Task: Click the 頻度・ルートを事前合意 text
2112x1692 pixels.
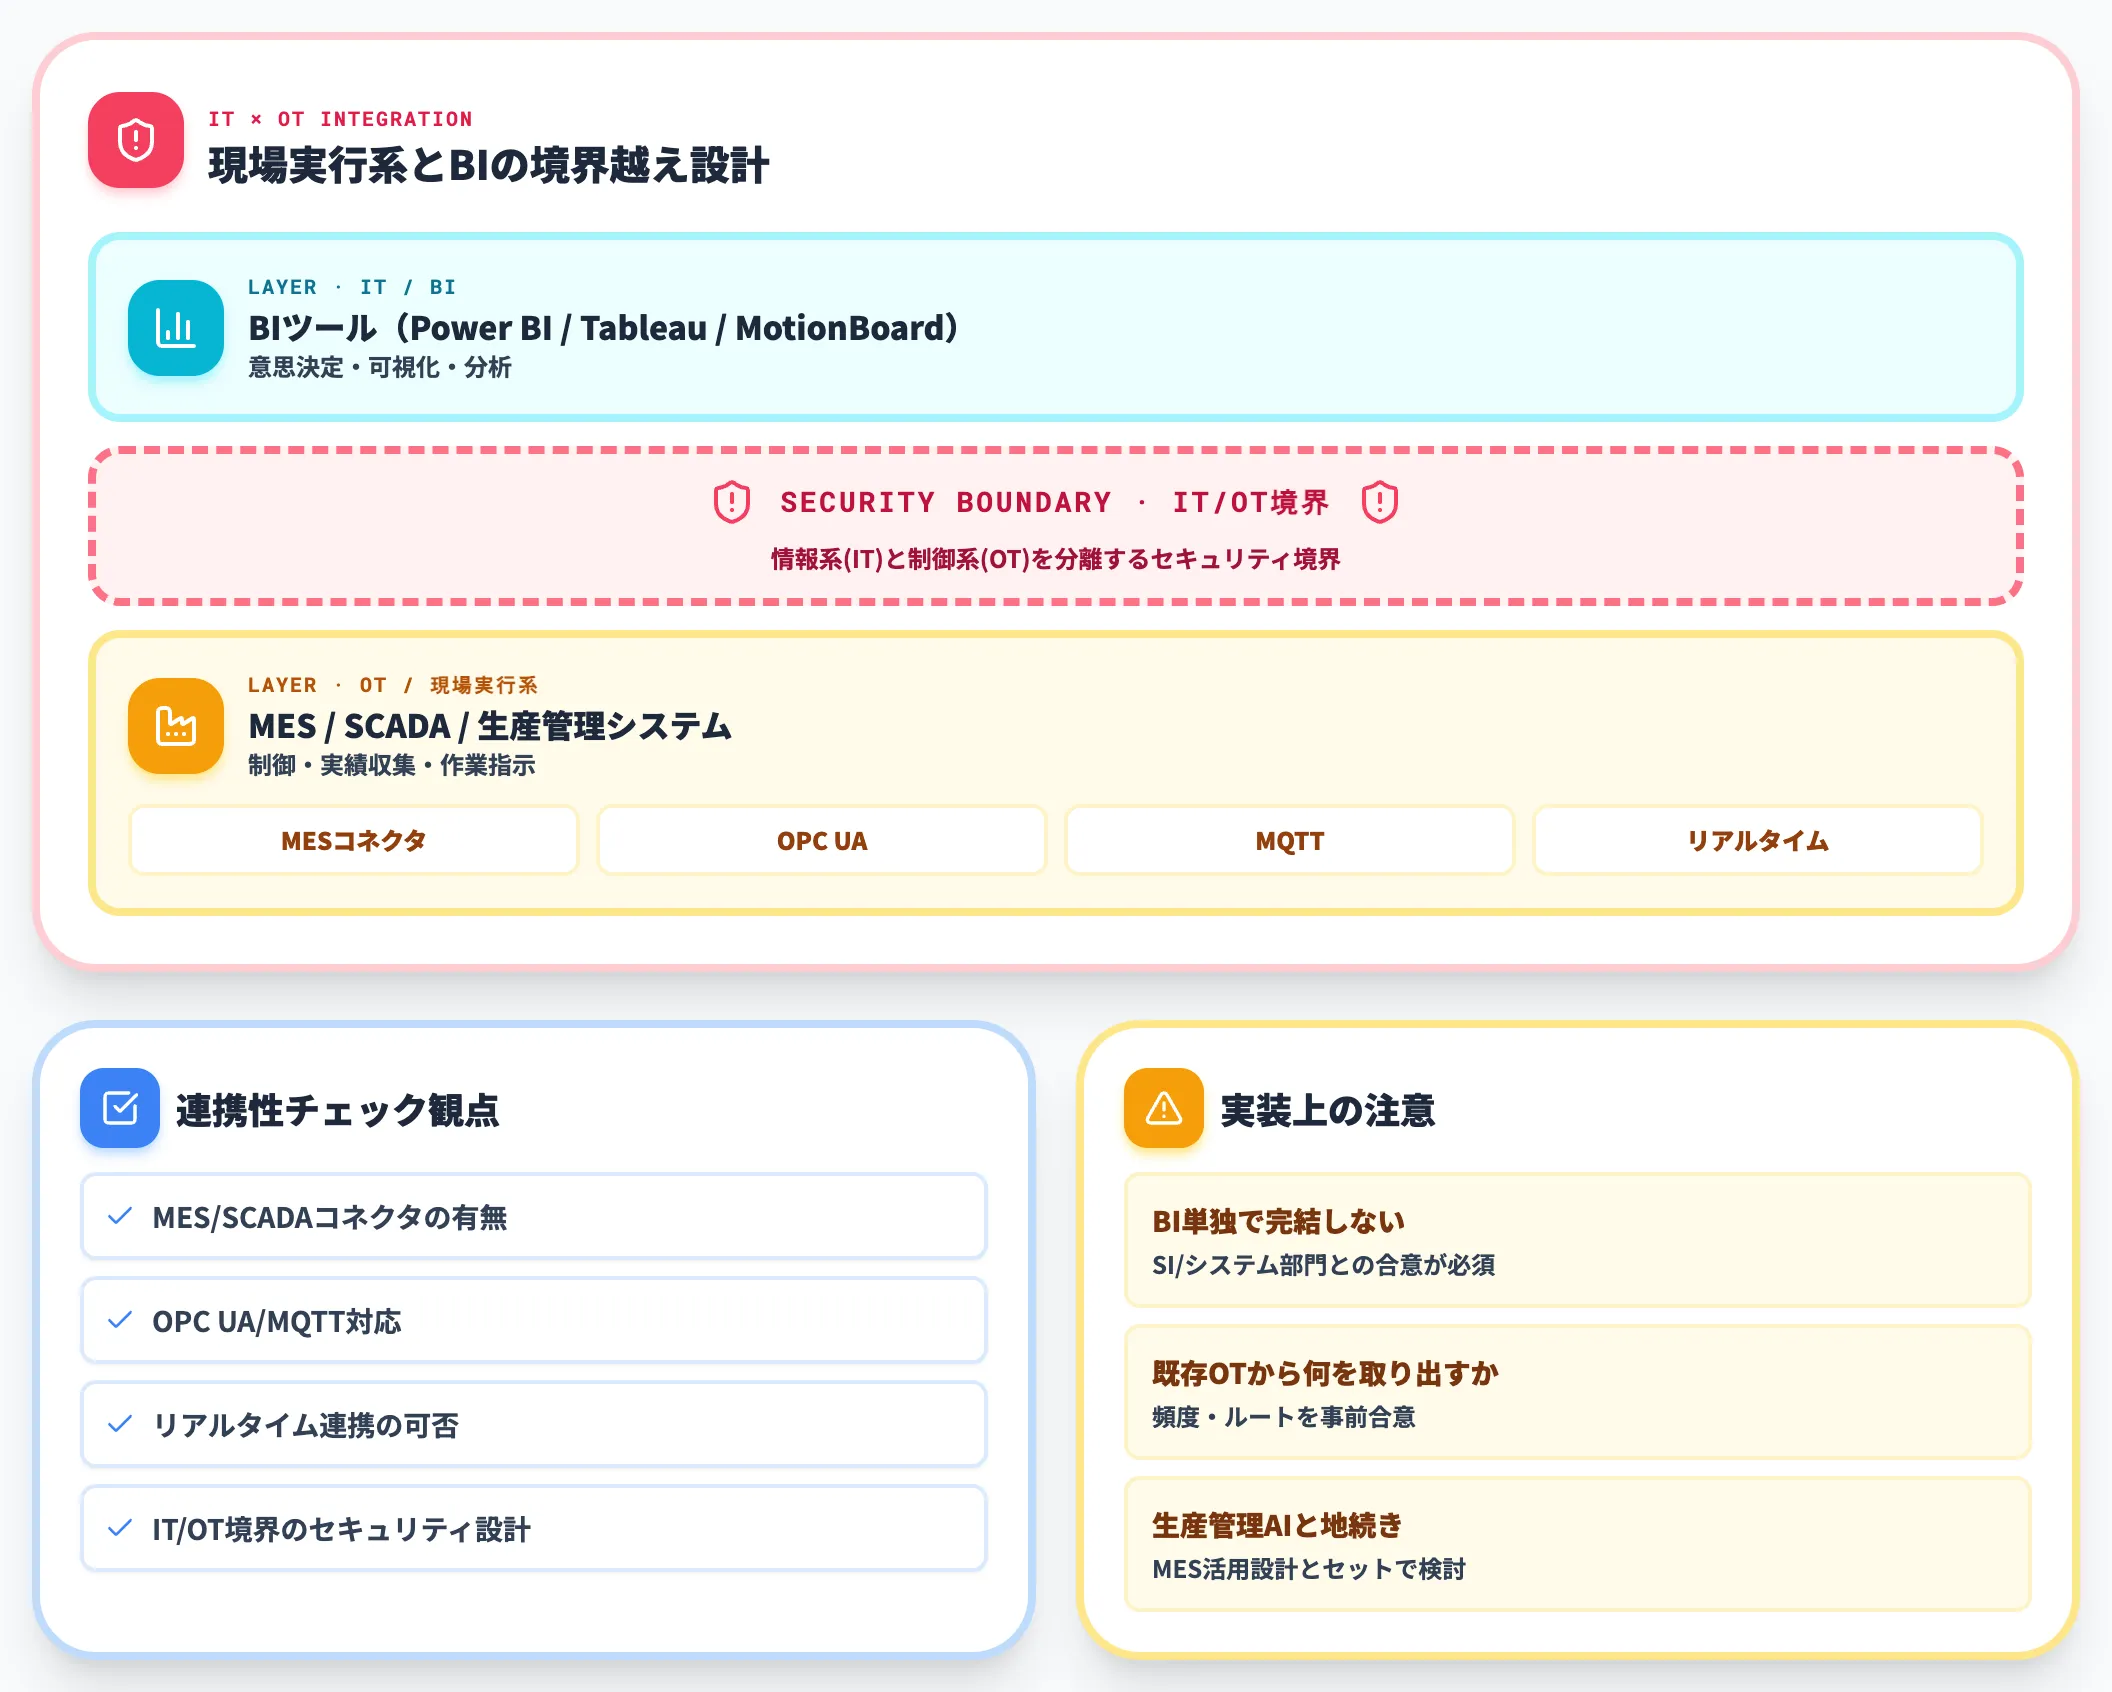Action: tap(1284, 1417)
